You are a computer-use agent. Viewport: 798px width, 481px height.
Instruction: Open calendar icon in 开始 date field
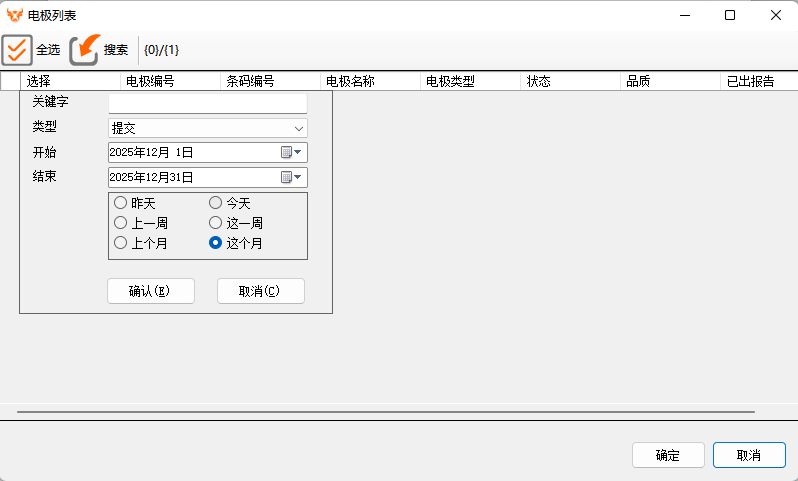(286, 152)
